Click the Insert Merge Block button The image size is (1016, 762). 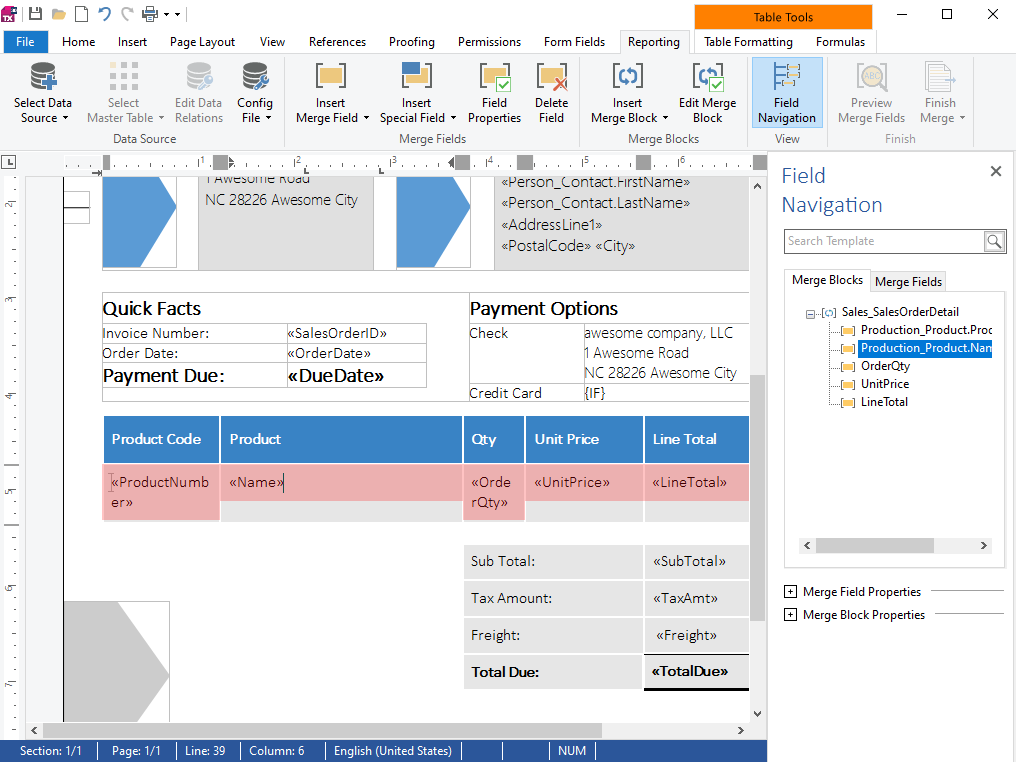click(627, 92)
